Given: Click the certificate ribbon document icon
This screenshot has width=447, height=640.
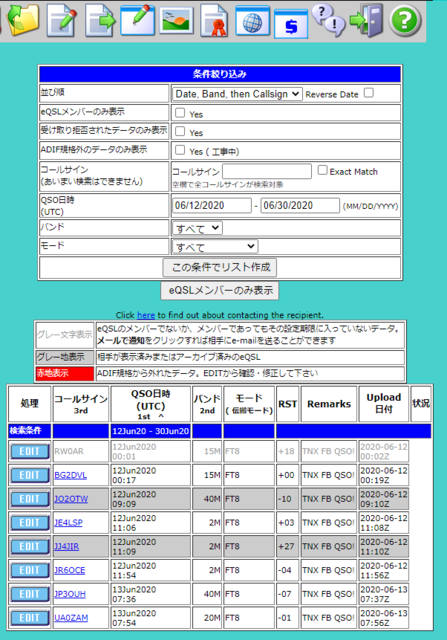Looking at the screenshot, I should (x=214, y=20).
